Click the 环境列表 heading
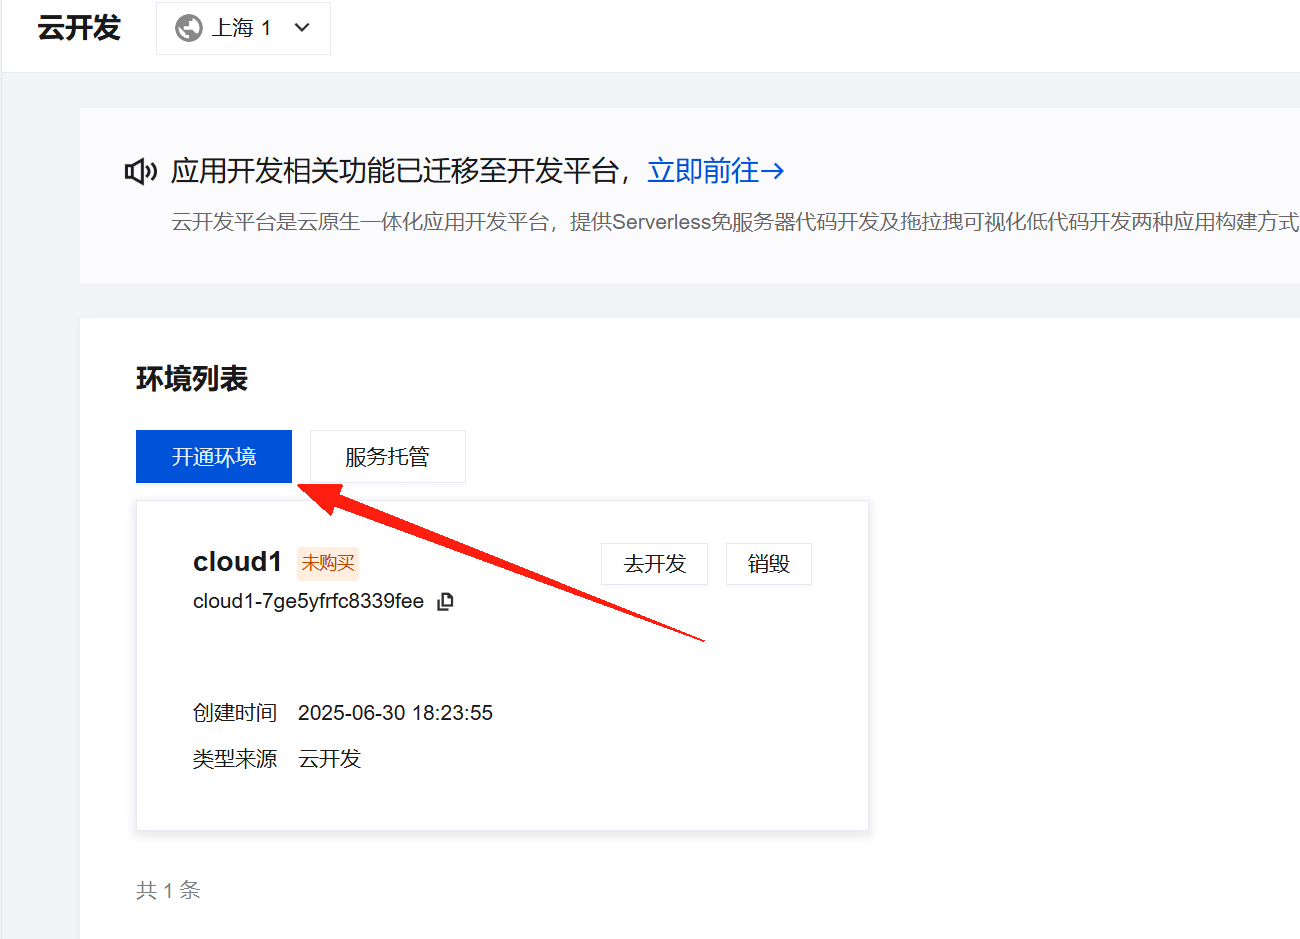Screen dimensions: 1300x939 click(x=192, y=379)
